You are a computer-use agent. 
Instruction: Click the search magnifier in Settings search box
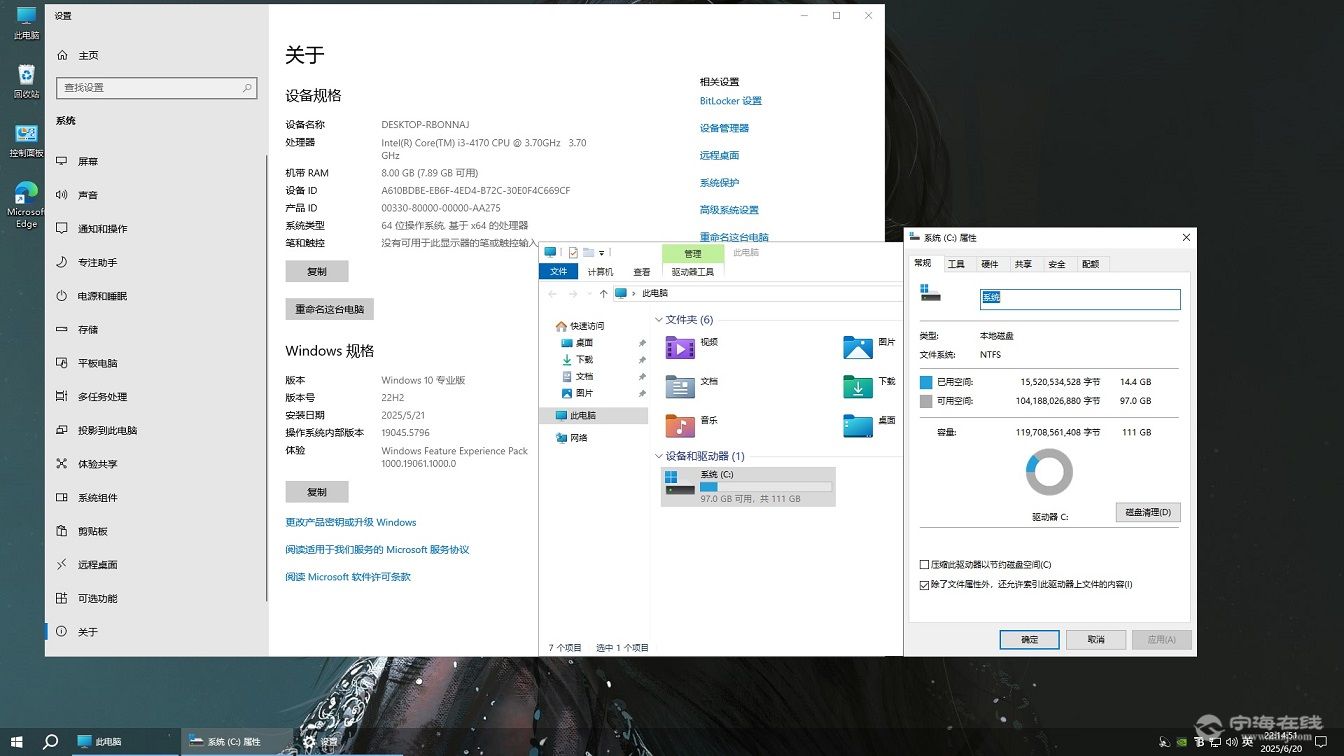tap(247, 88)
